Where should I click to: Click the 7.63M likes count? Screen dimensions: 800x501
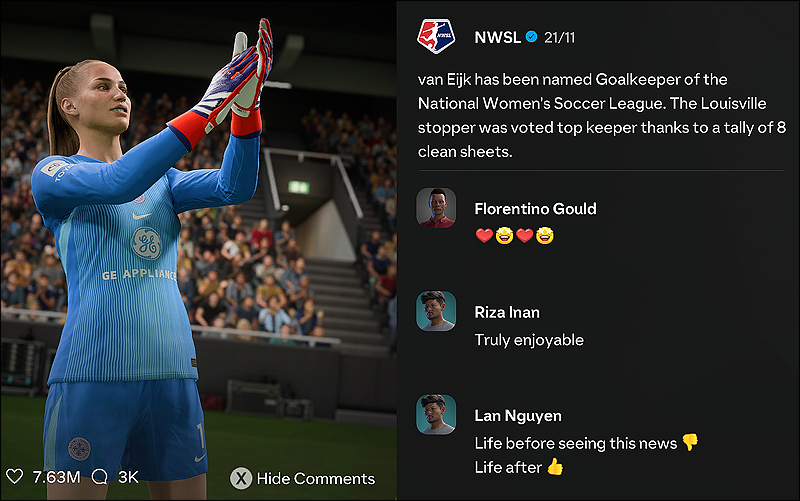click(57, 477)
